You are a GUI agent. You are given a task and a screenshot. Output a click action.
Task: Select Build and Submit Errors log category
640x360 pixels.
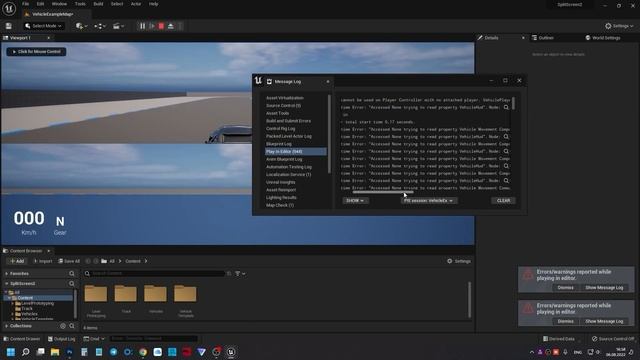click(x=288, y=121)
